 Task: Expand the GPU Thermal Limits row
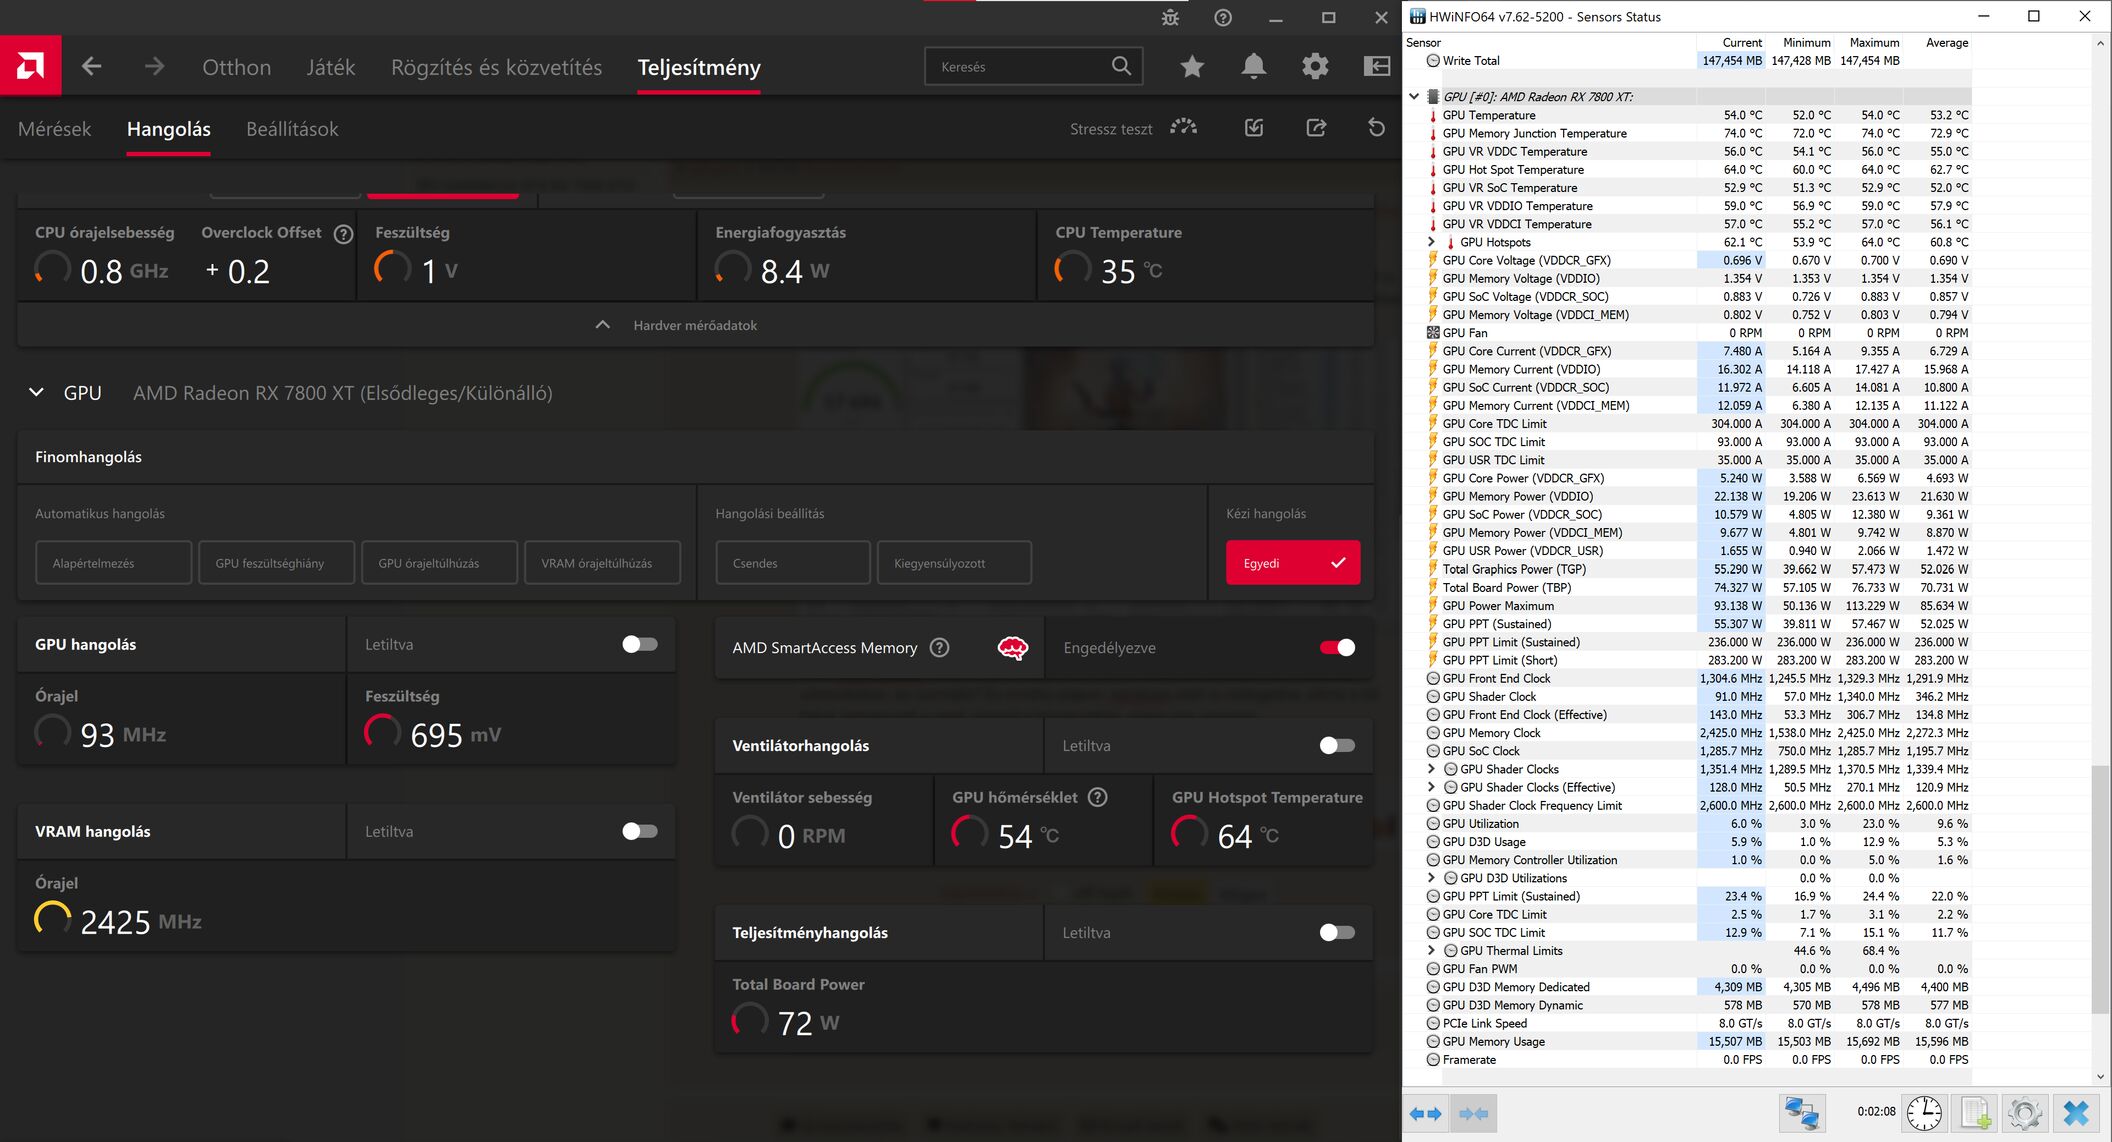[1431, 951]
